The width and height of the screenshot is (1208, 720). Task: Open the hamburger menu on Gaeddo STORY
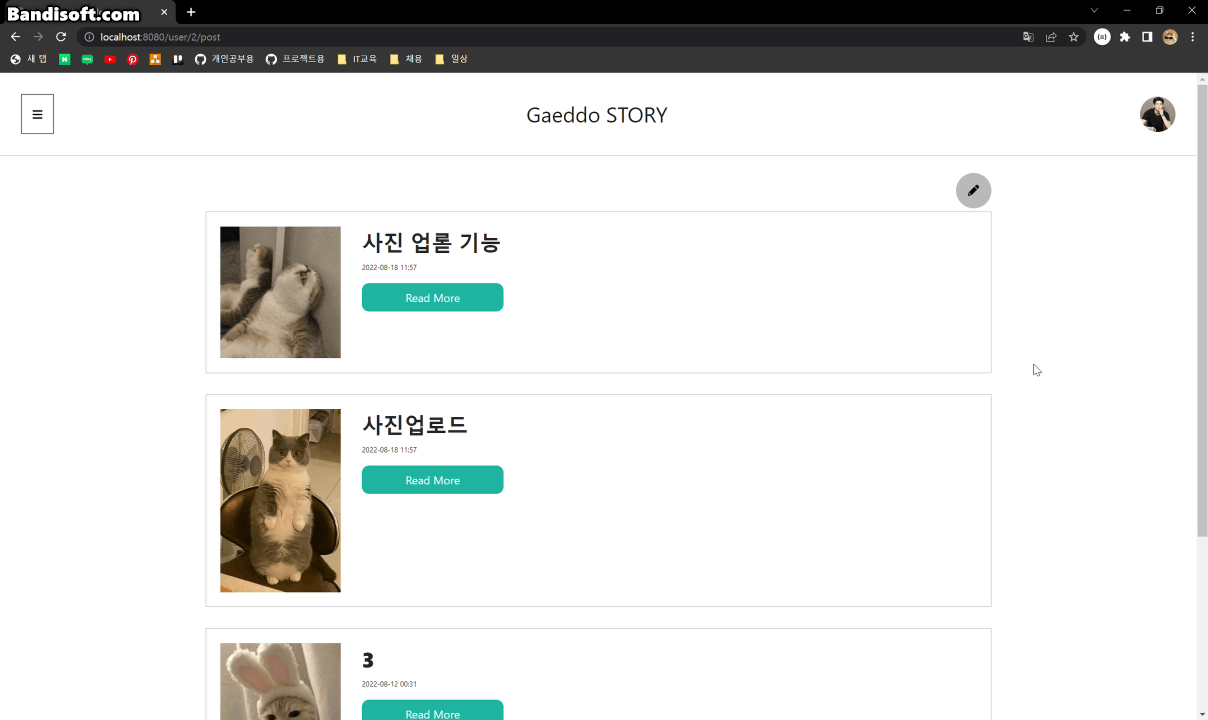(37, 113)
